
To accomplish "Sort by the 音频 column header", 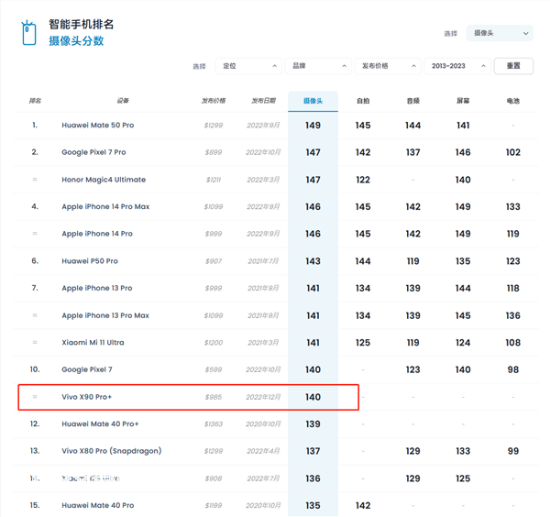I will click(413, 101).
